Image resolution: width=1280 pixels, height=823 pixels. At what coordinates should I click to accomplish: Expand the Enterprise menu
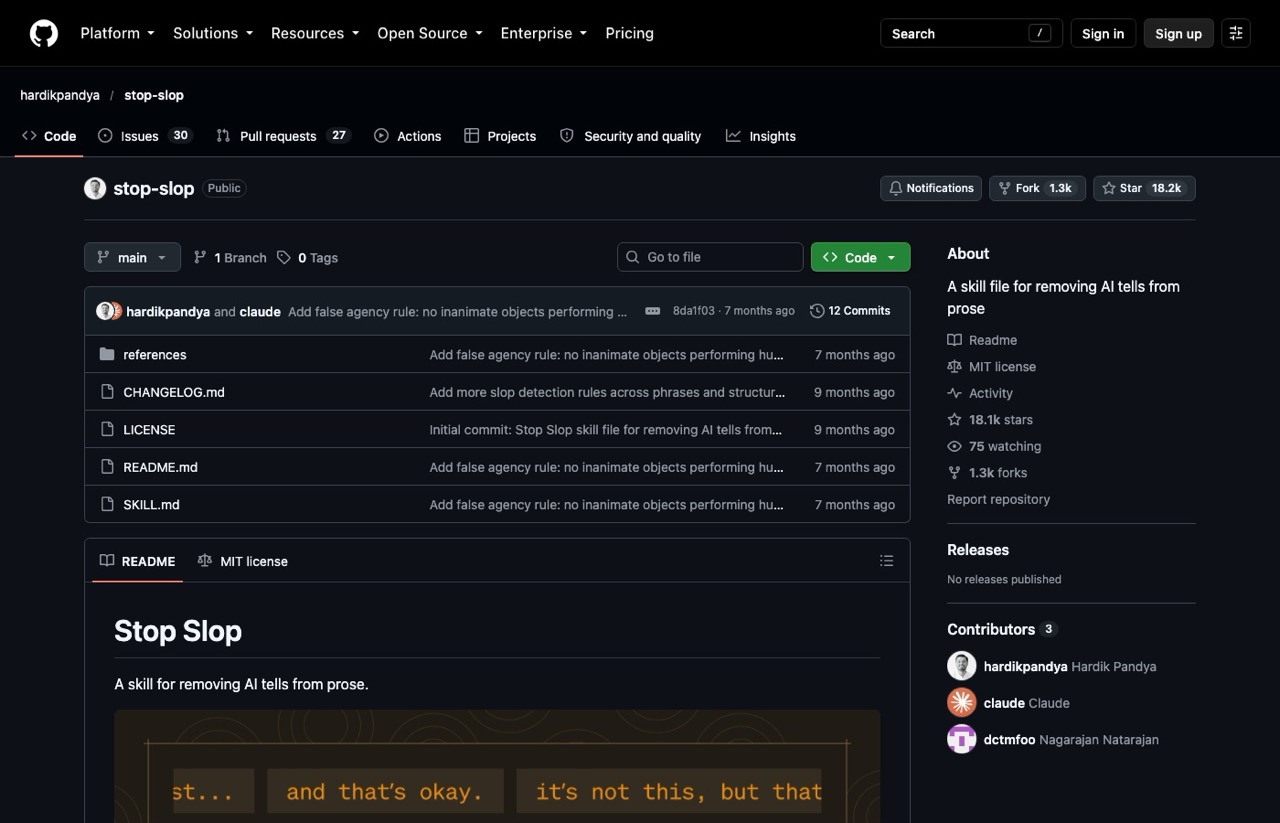coord(544,33)
